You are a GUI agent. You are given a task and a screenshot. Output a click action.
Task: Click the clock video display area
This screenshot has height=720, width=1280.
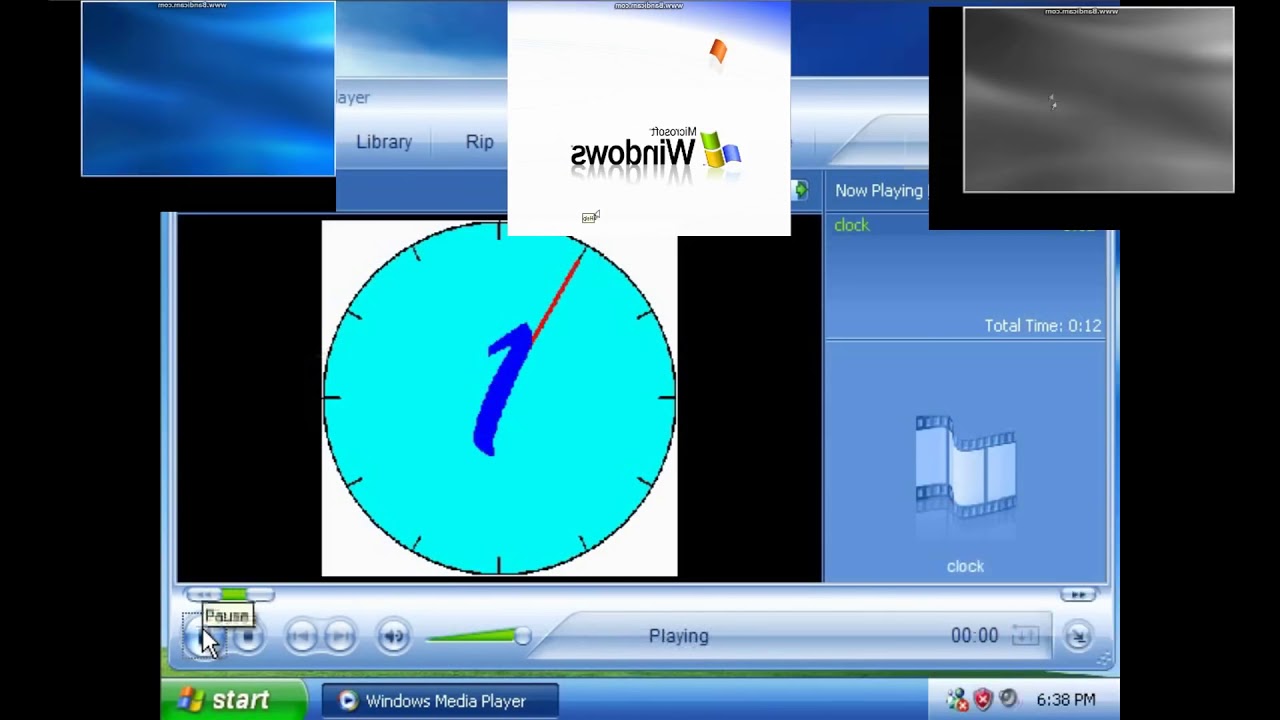point(499,398)
